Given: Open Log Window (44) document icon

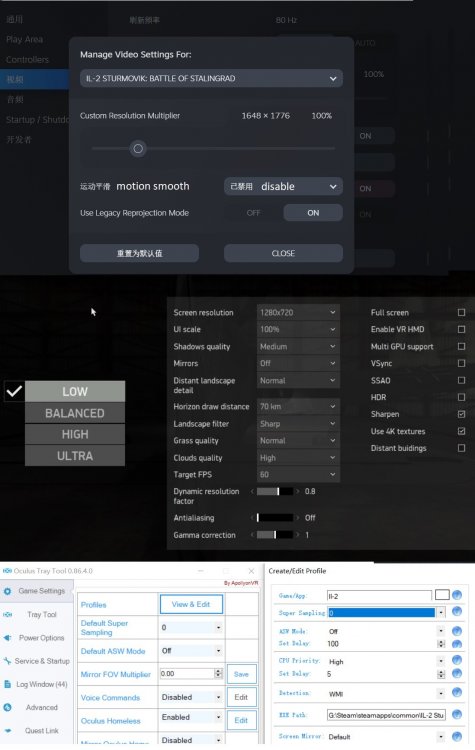Looking at the screenshot, I should pos(7,684).
